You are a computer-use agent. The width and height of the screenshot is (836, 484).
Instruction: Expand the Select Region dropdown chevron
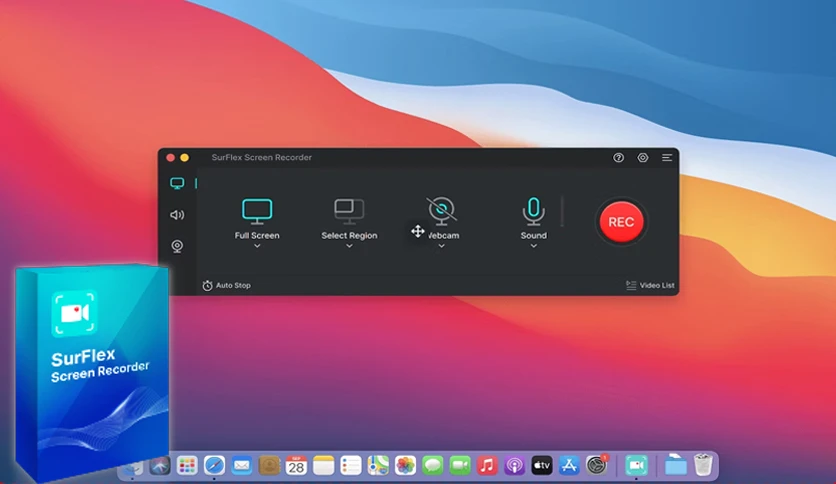[x=349, y=246]
